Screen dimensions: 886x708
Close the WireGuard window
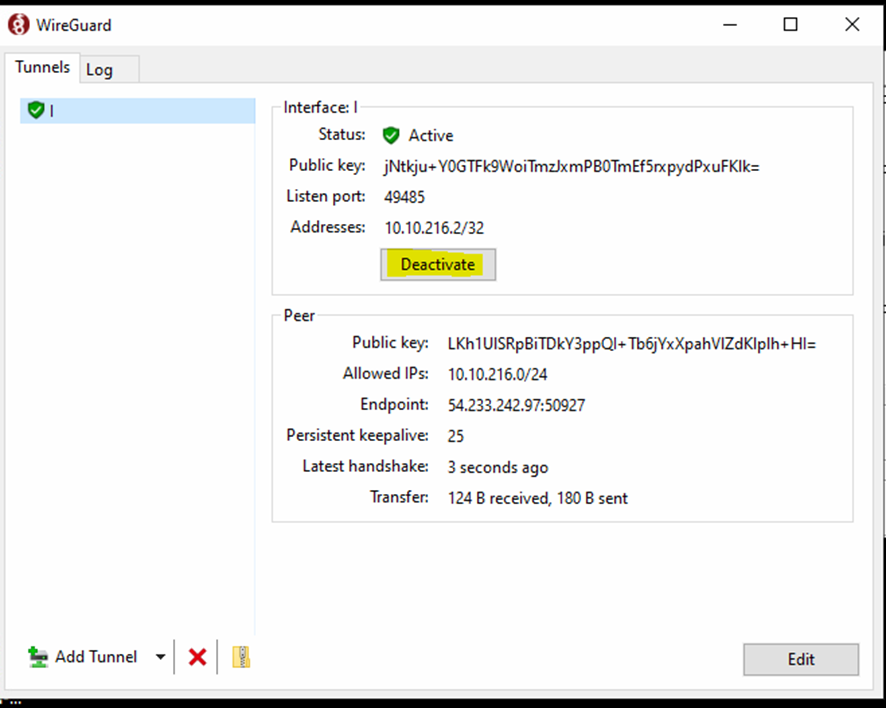click(852, 25)
